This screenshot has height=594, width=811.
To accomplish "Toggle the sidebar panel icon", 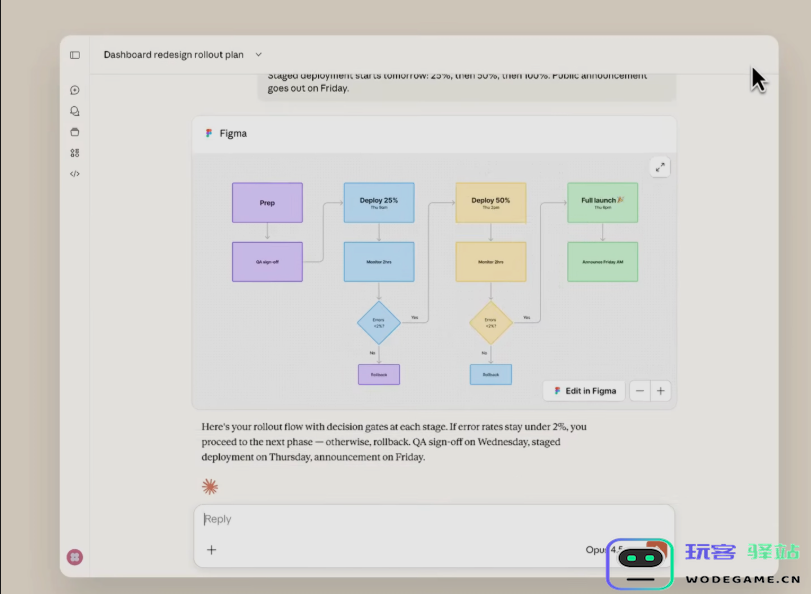I will click(75, 55).
